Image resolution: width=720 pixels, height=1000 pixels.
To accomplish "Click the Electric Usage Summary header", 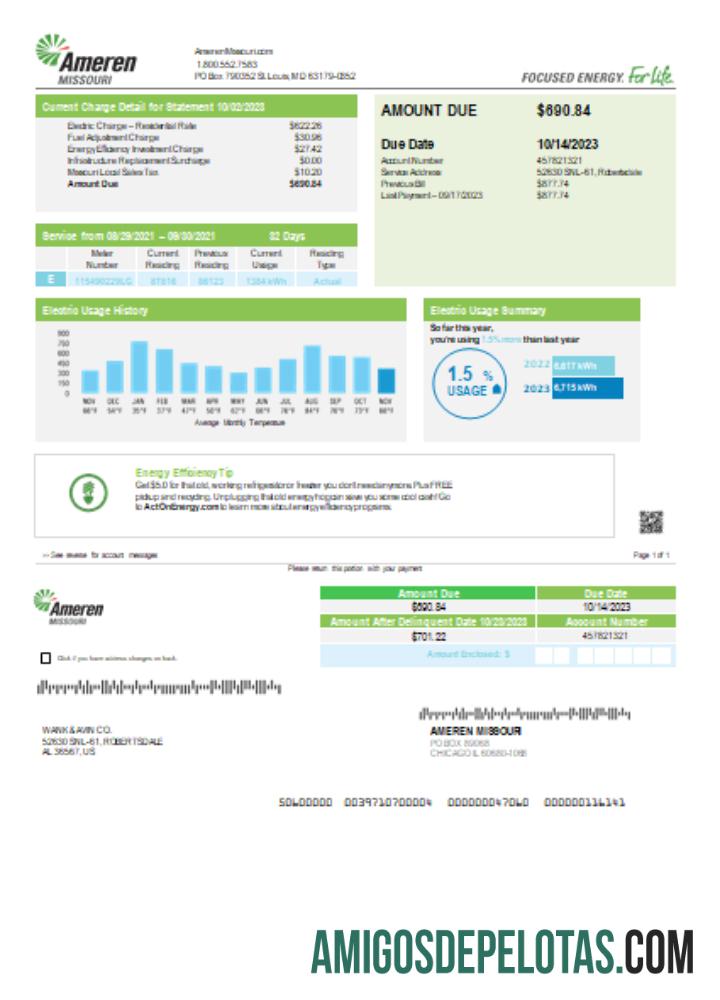I will click(531, 310).
